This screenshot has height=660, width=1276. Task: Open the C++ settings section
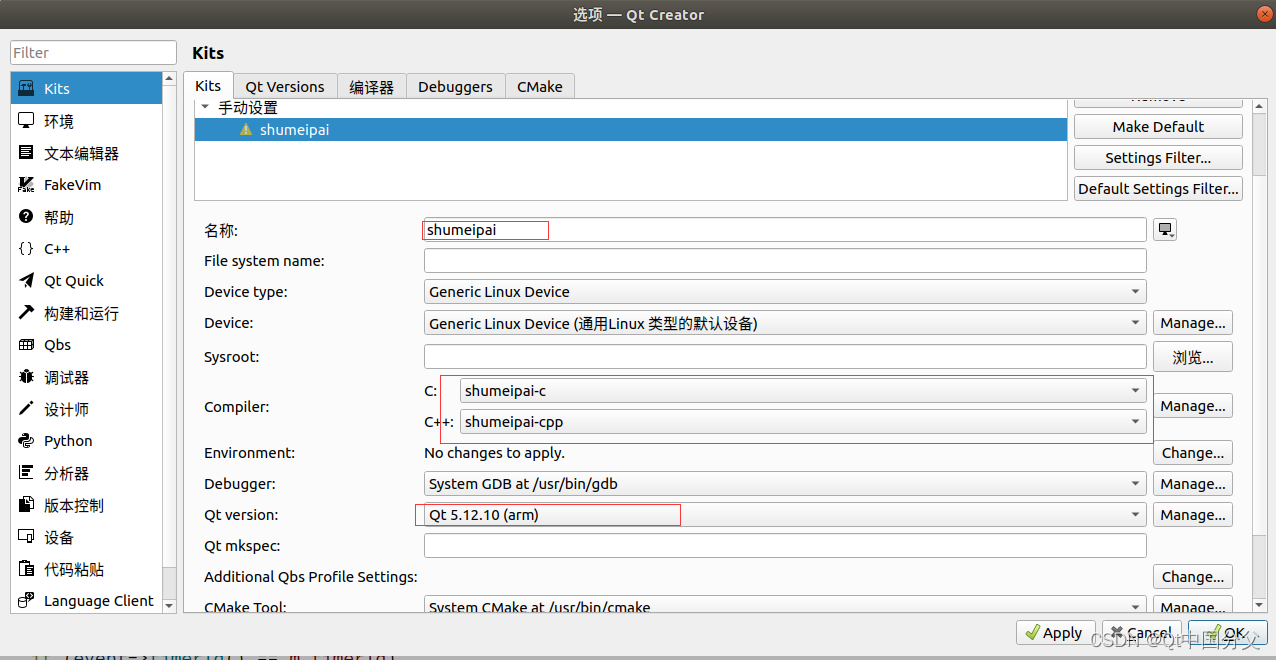pos(58,249)
